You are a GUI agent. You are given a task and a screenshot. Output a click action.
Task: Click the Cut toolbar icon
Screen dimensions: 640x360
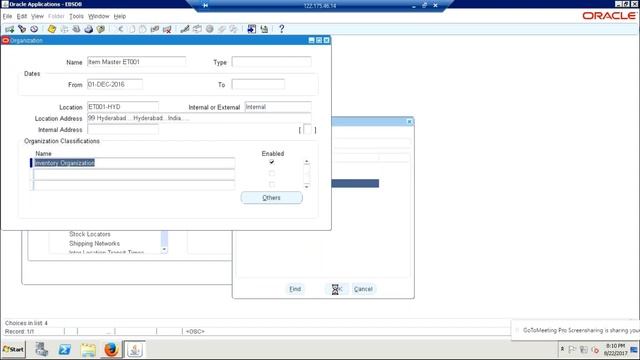tap(120, 29)
